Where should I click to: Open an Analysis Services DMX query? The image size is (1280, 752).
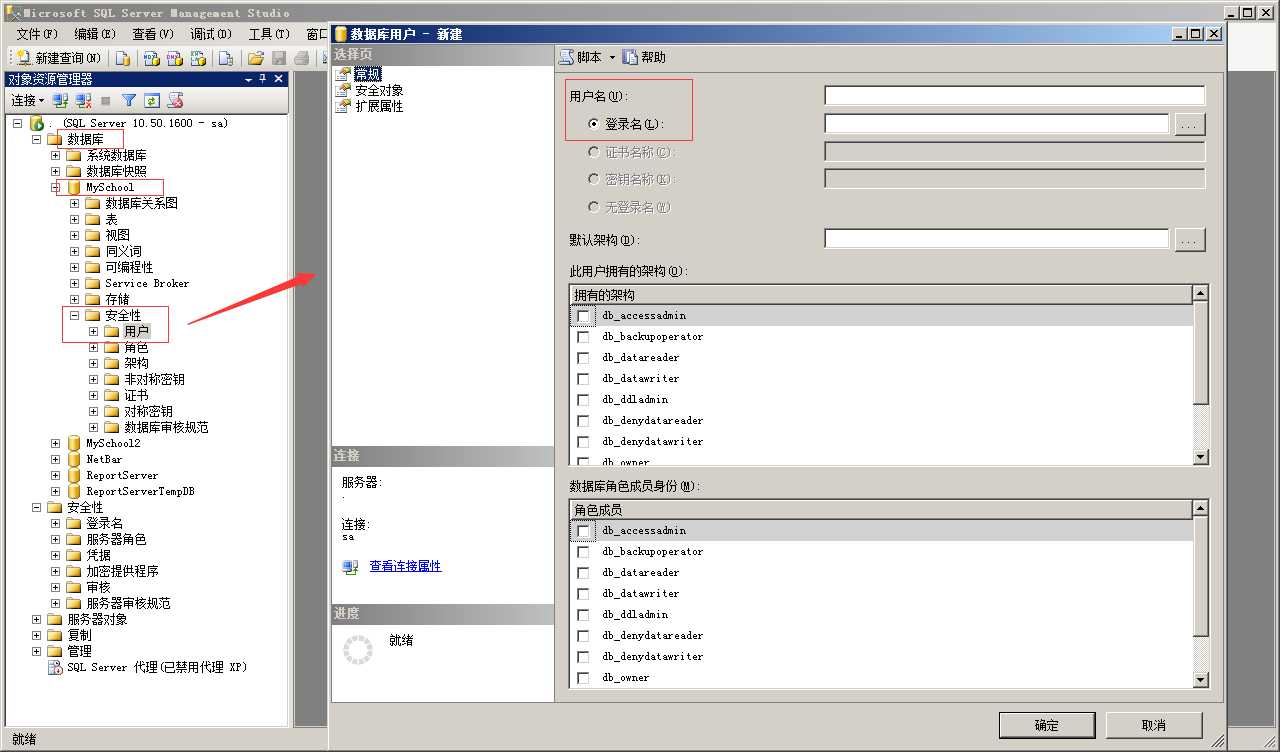click(174, 58)
